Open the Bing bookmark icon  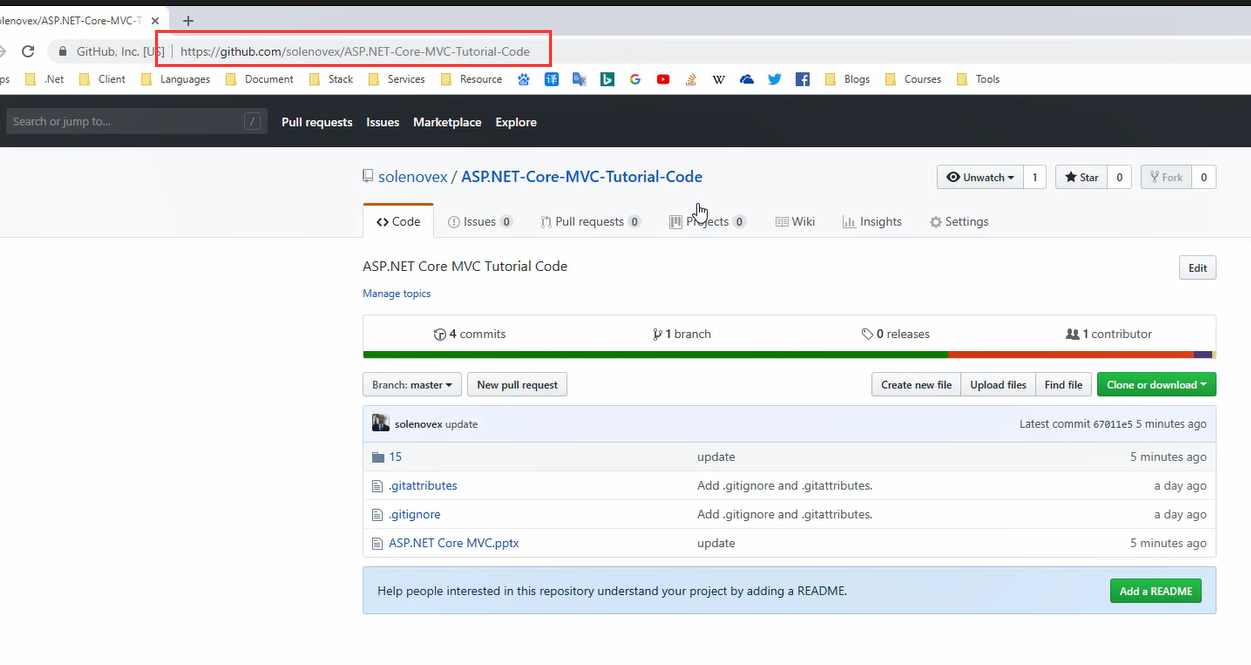tap(607, 79)
